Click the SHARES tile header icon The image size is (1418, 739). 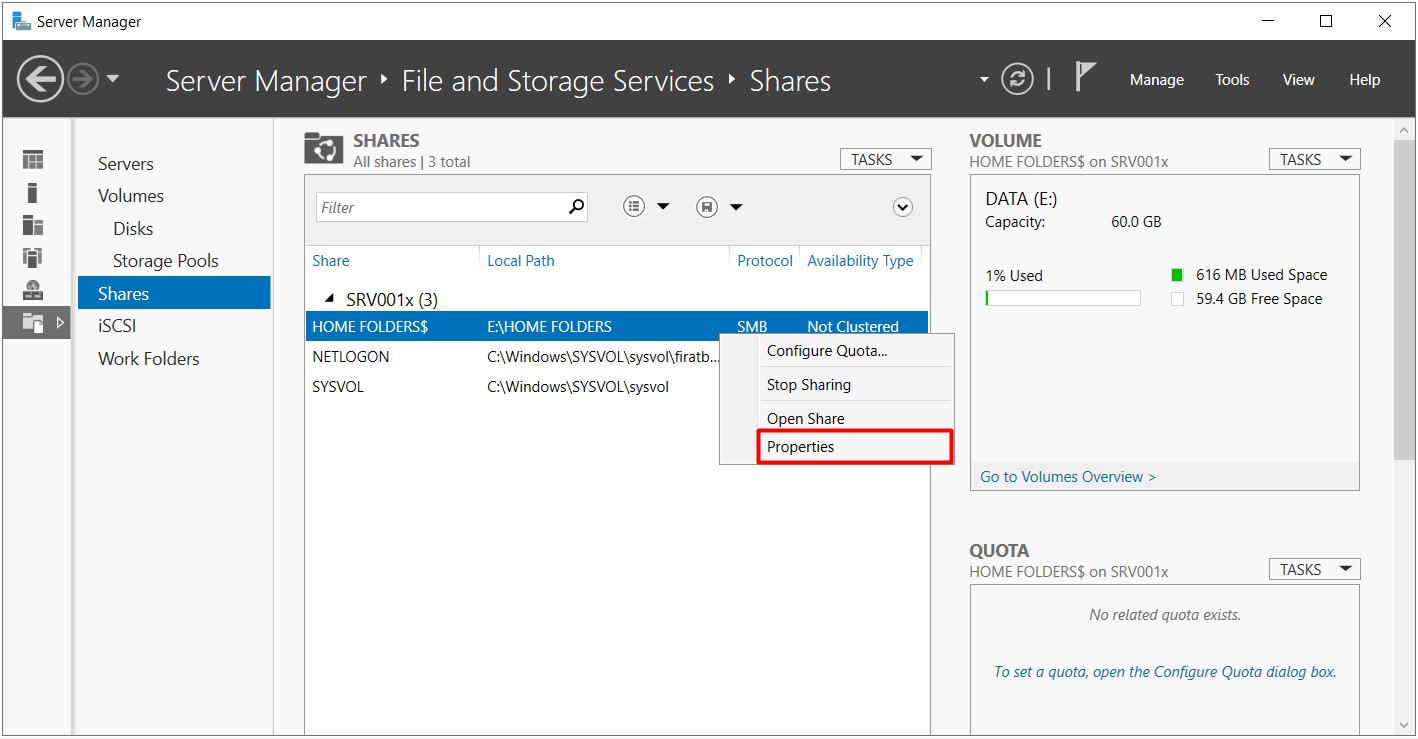(323, 148)
